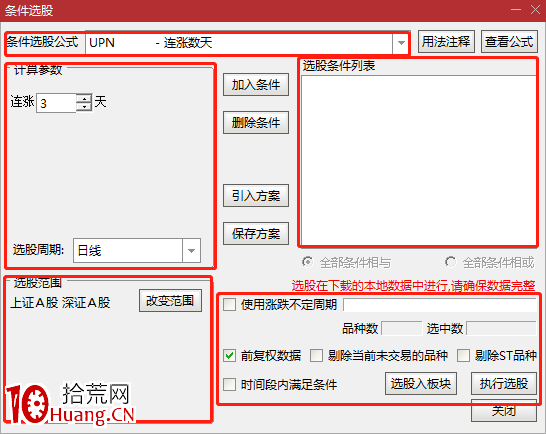Increase 连涨 days with the up arrow
The height and width of the screenshot is (434, 546).
(84, 99)
